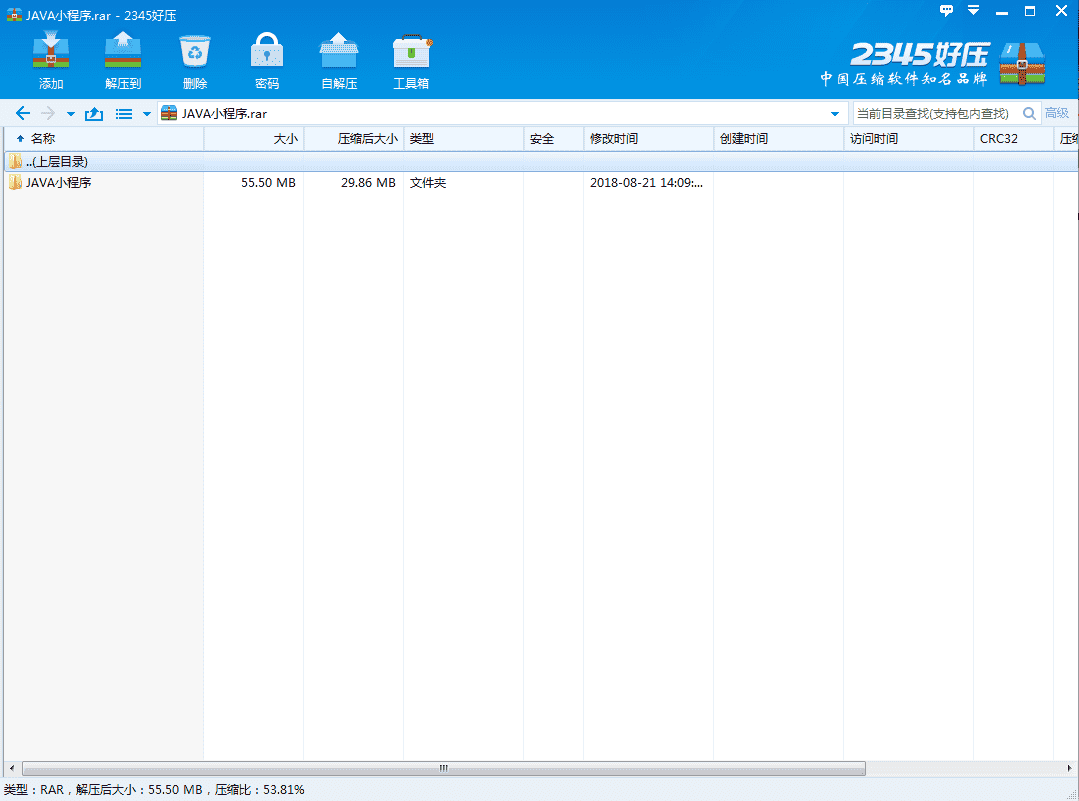The width and height of the screenshot is (1079, 801).
Task: Sort files by the 名称 column header
Action: [x=41, y=138]
